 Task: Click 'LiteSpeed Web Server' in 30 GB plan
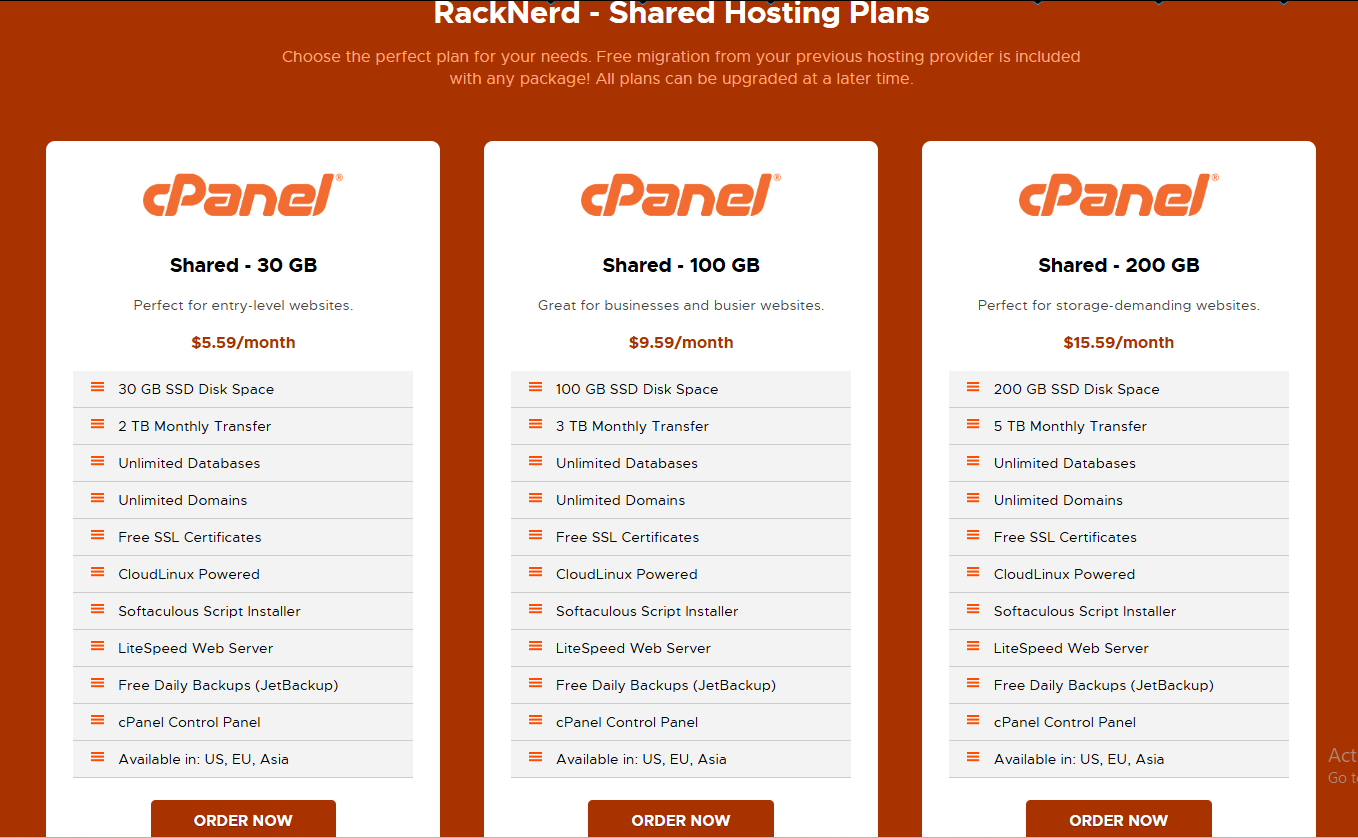click(196, 648)
